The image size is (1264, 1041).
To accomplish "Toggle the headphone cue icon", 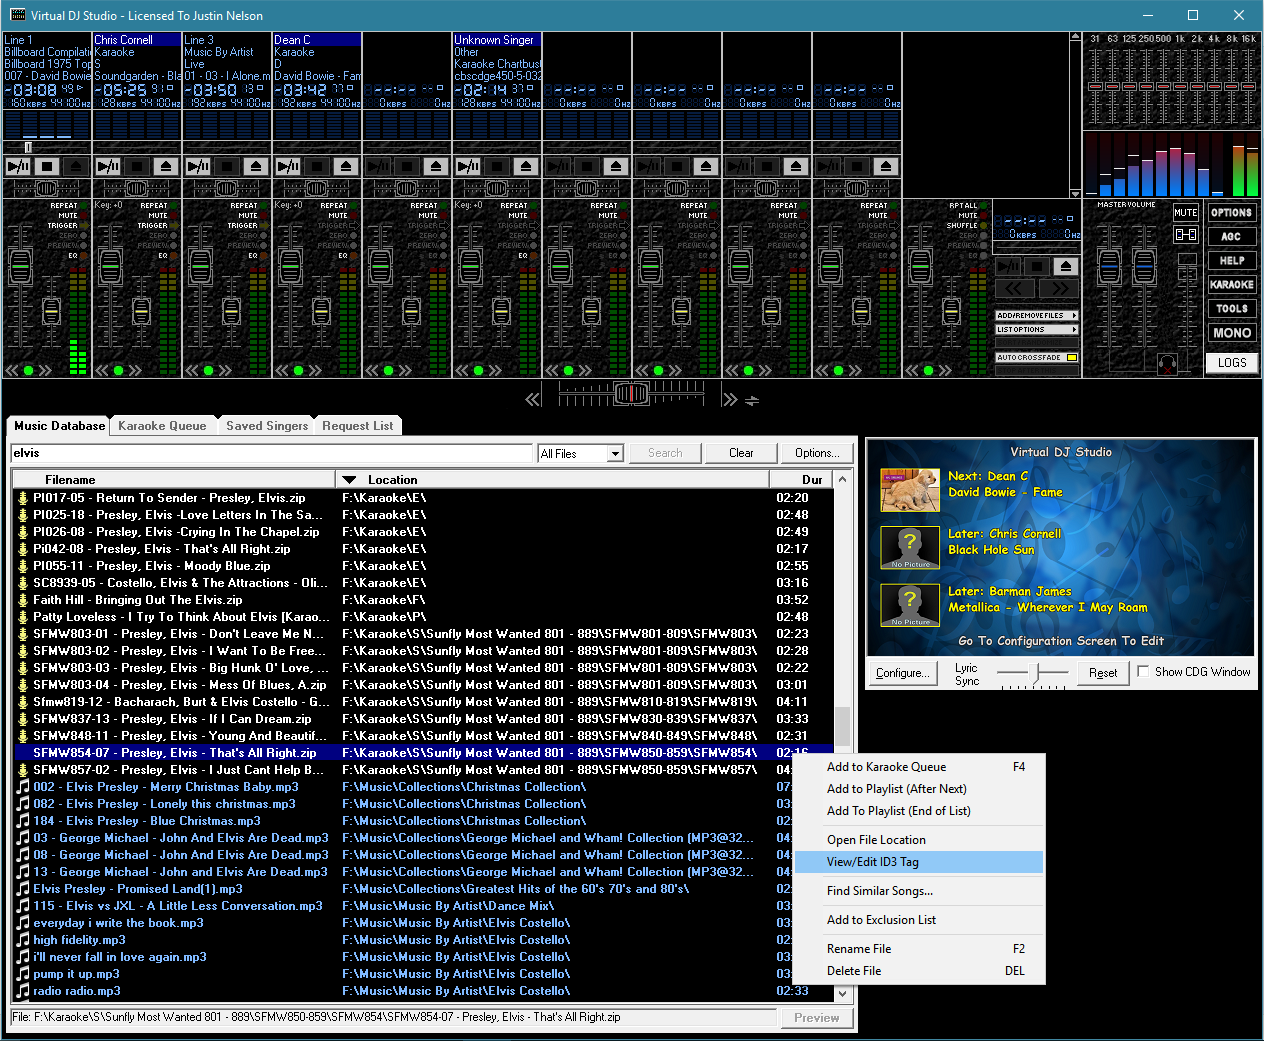I will tap(1167, 363).
